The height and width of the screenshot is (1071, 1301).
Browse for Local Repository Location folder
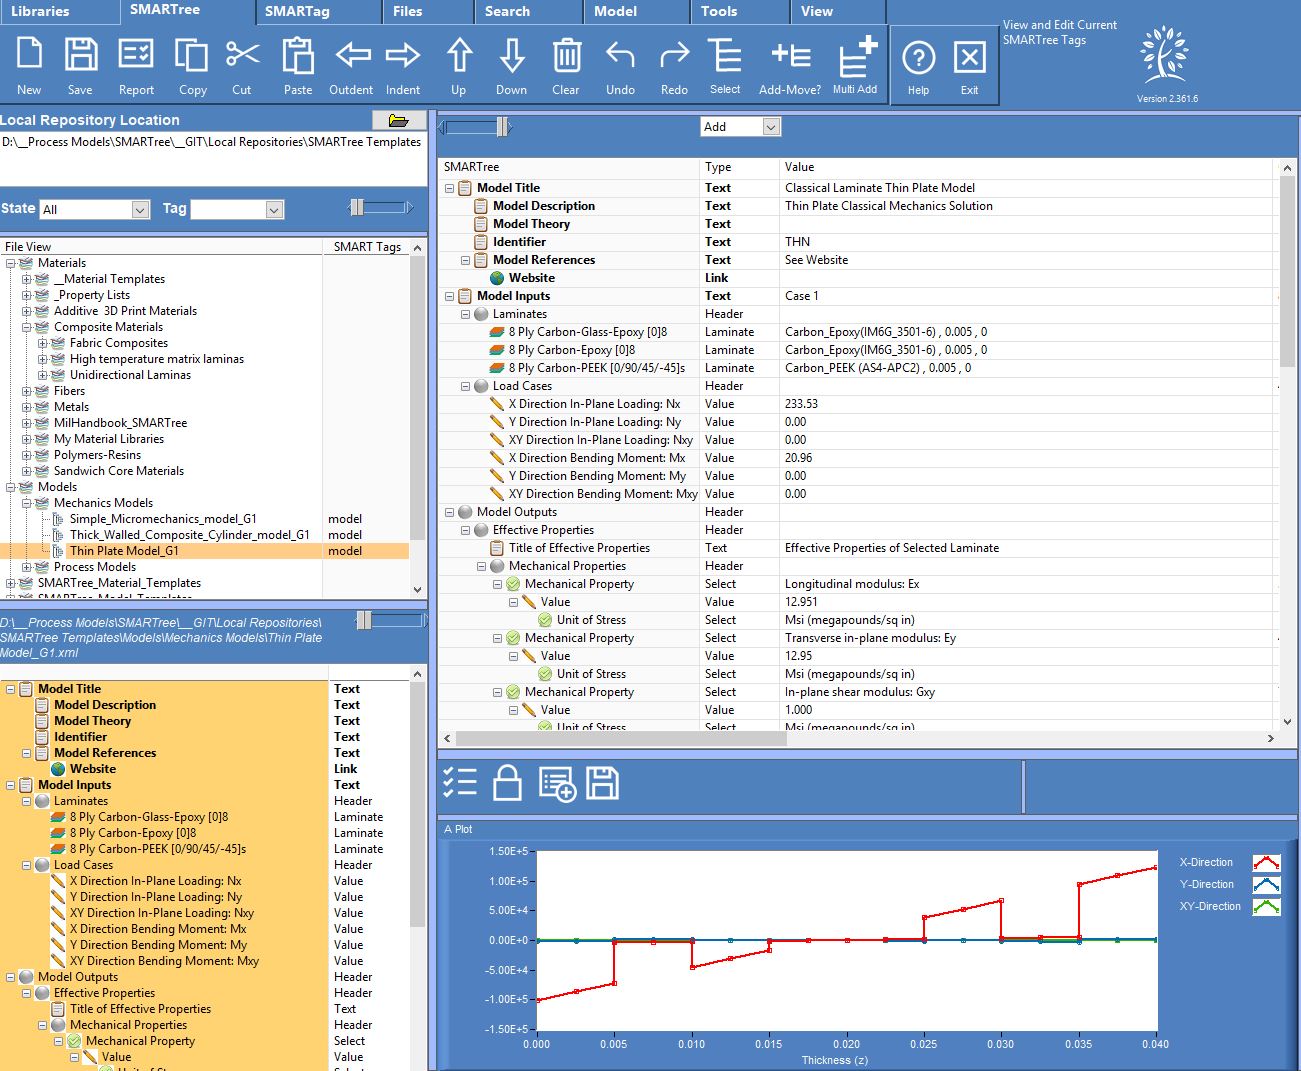point(399,120)
